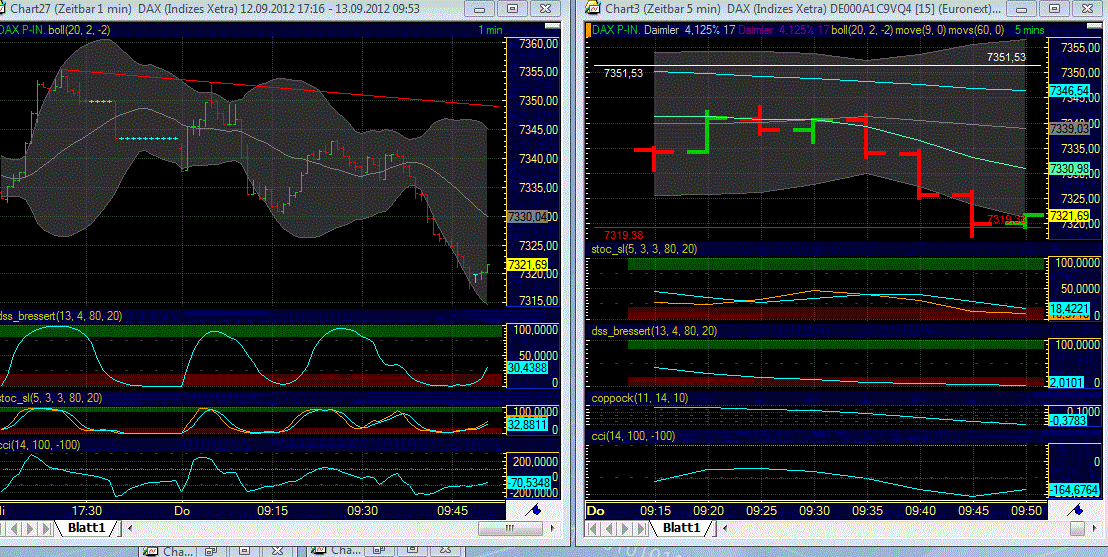Restore second minimized 'Cha...' window below Chart27
The width and height of the screenshot is (1108, 557).
(x=379, y=551)
